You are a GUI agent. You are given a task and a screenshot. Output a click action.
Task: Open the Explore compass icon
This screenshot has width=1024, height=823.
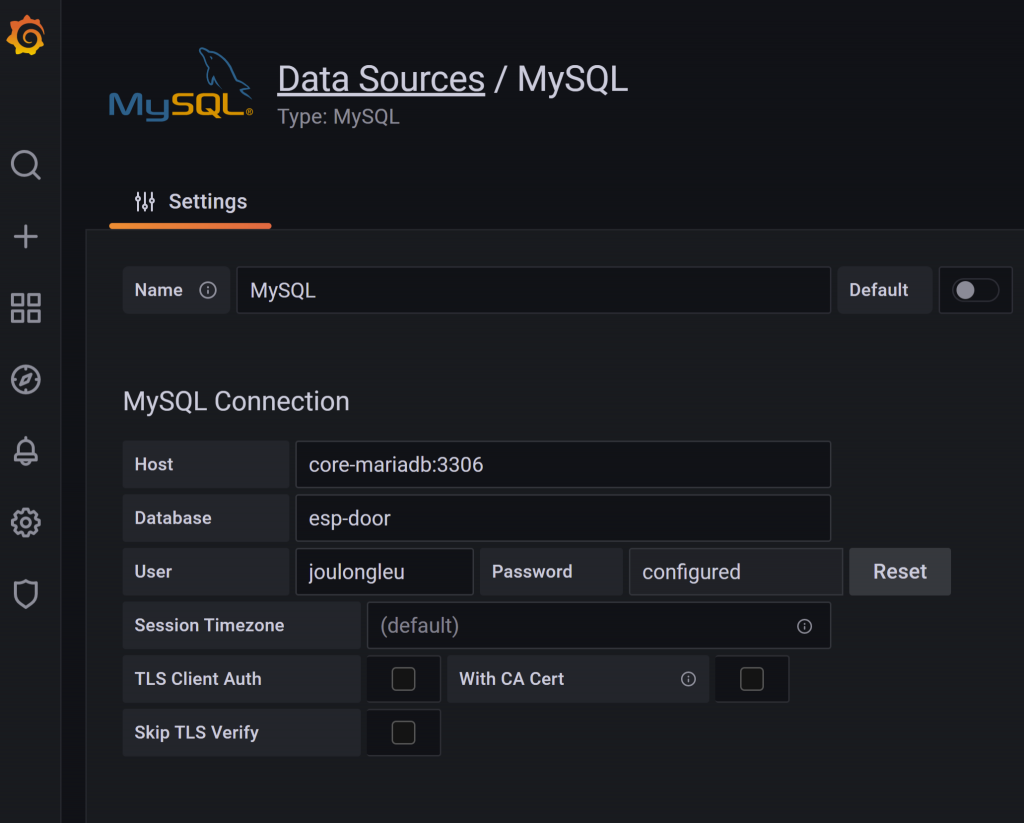[26, 379]
